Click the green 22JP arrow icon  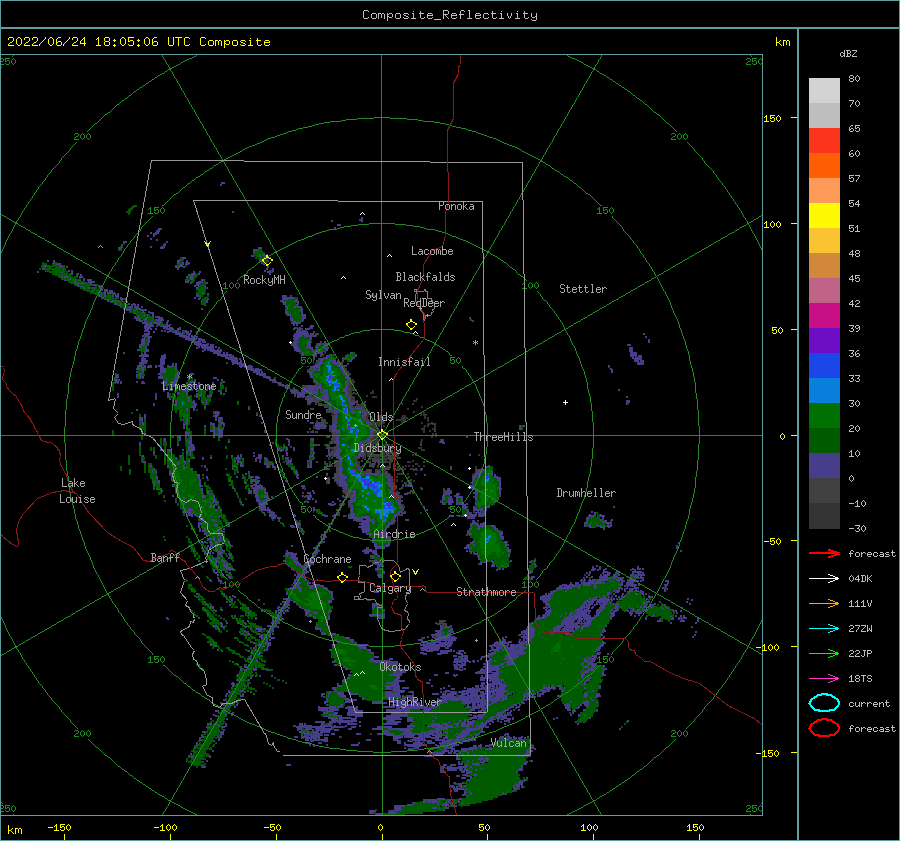coord(824,653)
